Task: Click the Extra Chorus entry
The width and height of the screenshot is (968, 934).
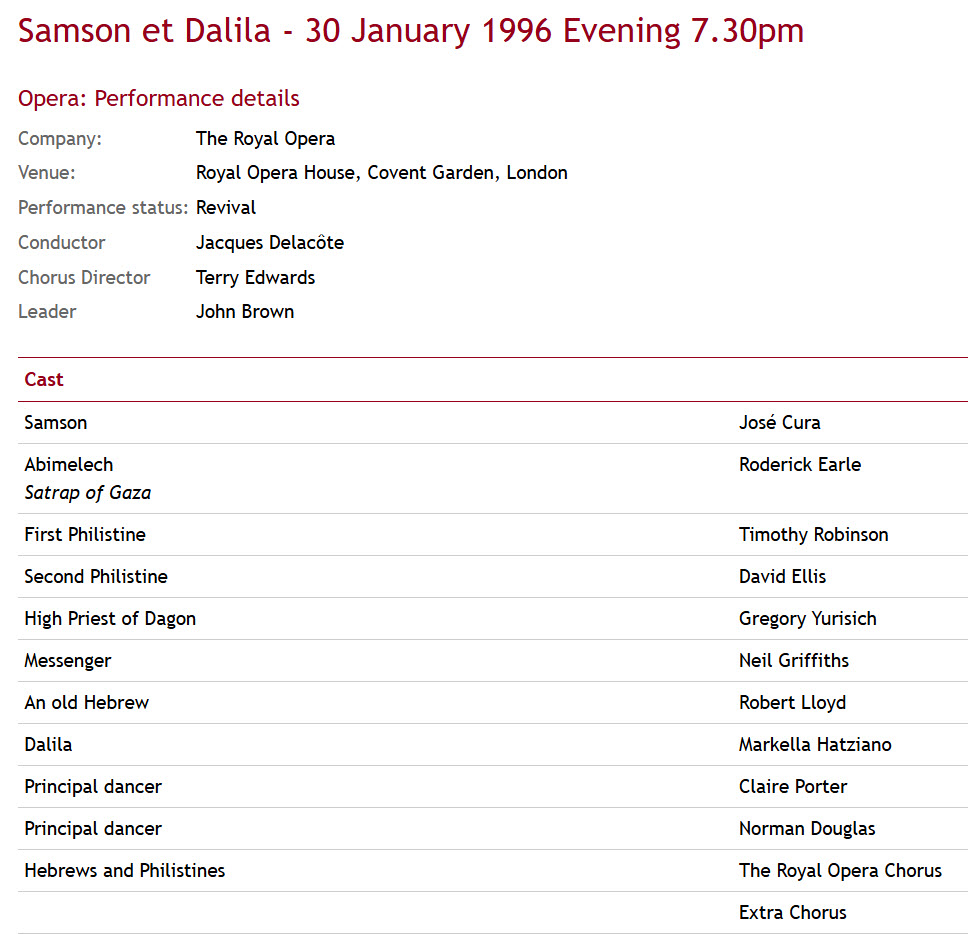Action: [793, 912]
